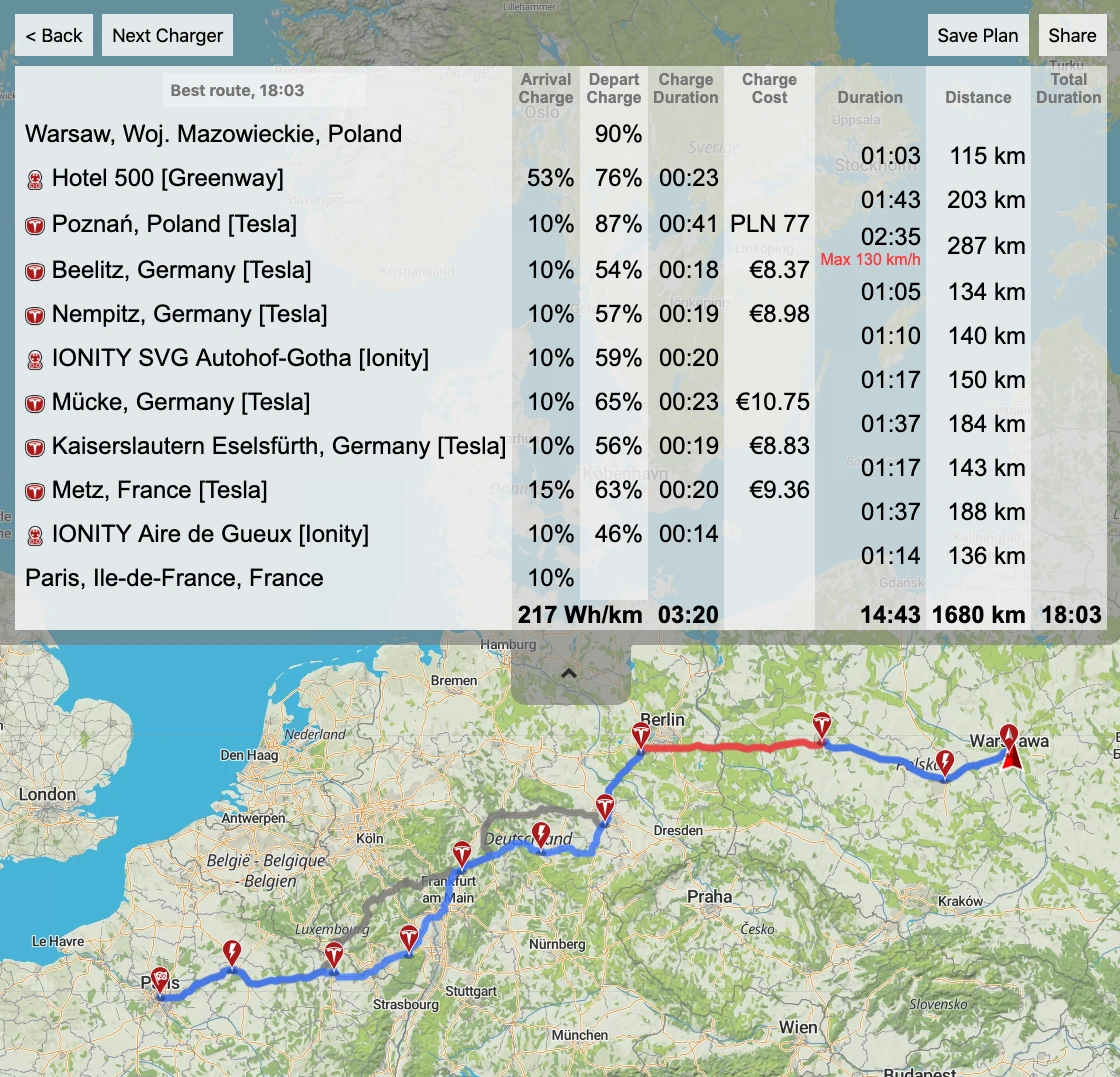Image resolution: width=1120 pixels, height=1077 pixels.
Task: Share this route plan
Action: coord(1072,35)
